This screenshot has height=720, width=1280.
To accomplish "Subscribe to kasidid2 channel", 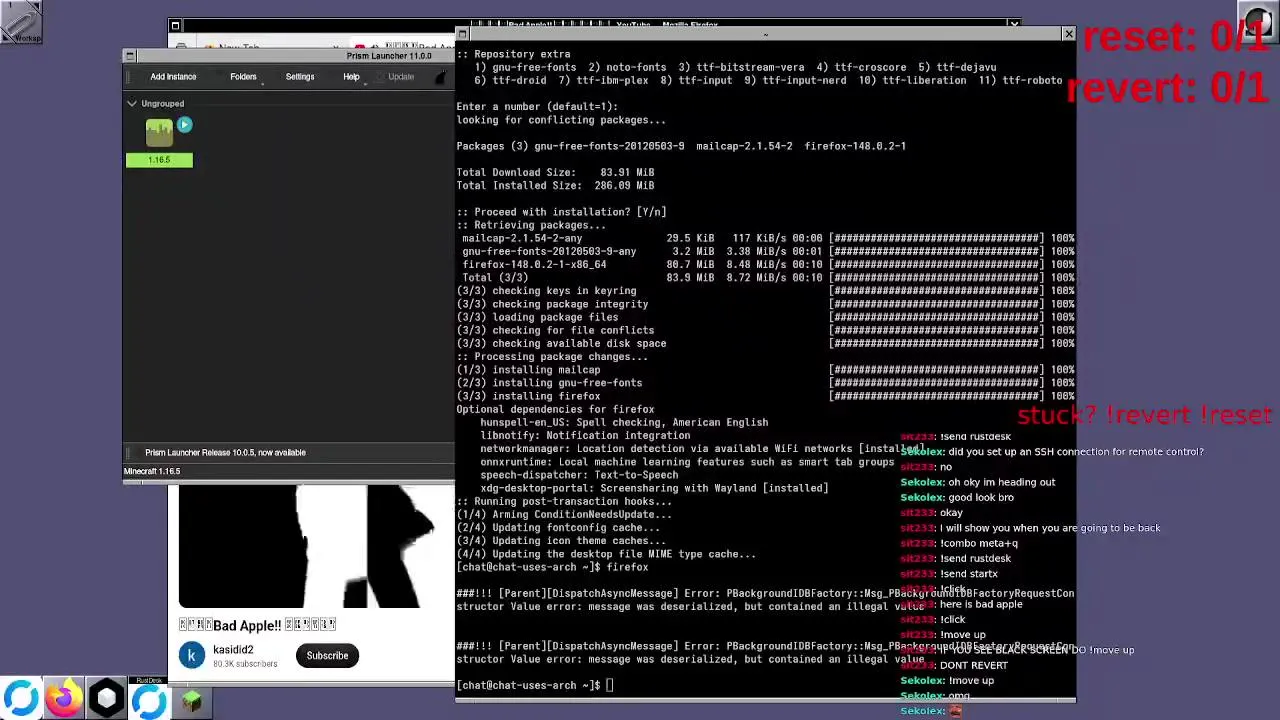I will [x=327, y=656].
